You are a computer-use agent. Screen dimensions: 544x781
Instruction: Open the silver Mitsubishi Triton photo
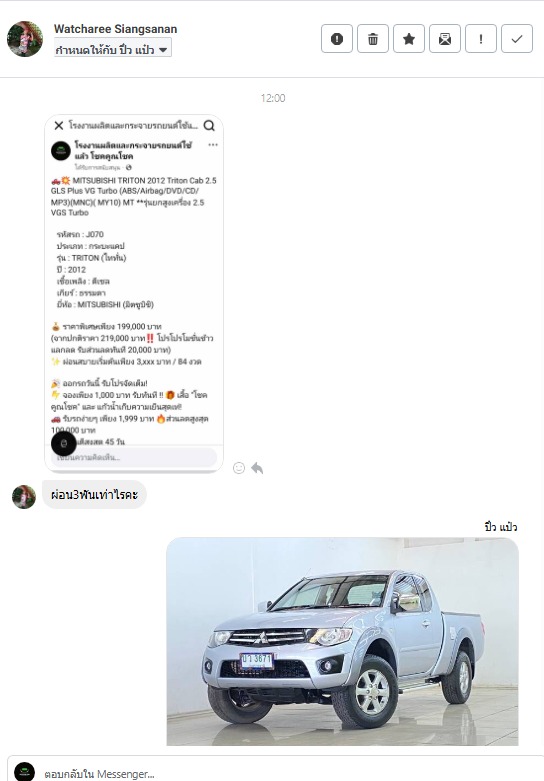[342, 641]
